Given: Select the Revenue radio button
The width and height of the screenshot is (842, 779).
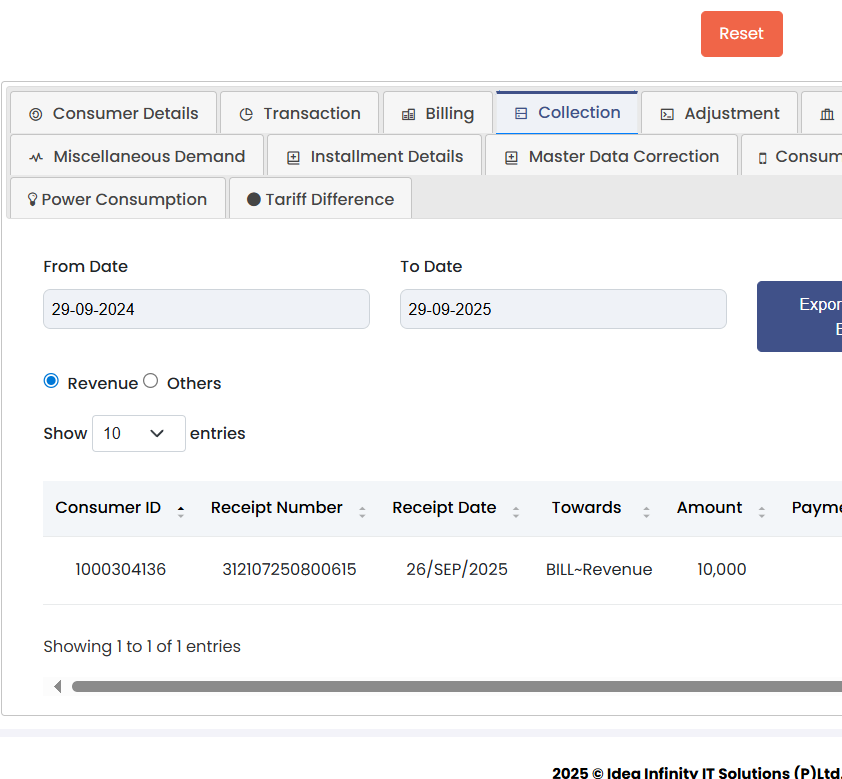Looking at the screenshot, I should pos(51,381).
